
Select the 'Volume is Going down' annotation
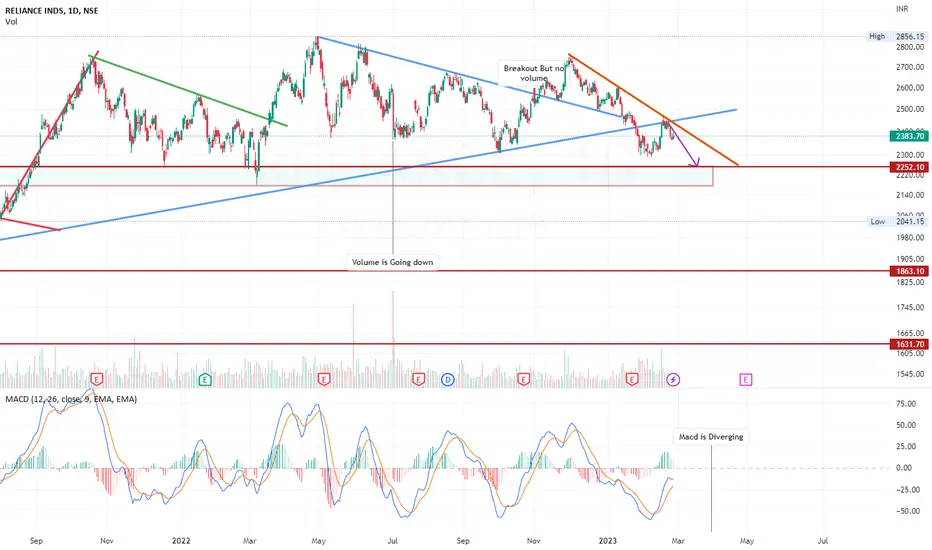point(392,262)
